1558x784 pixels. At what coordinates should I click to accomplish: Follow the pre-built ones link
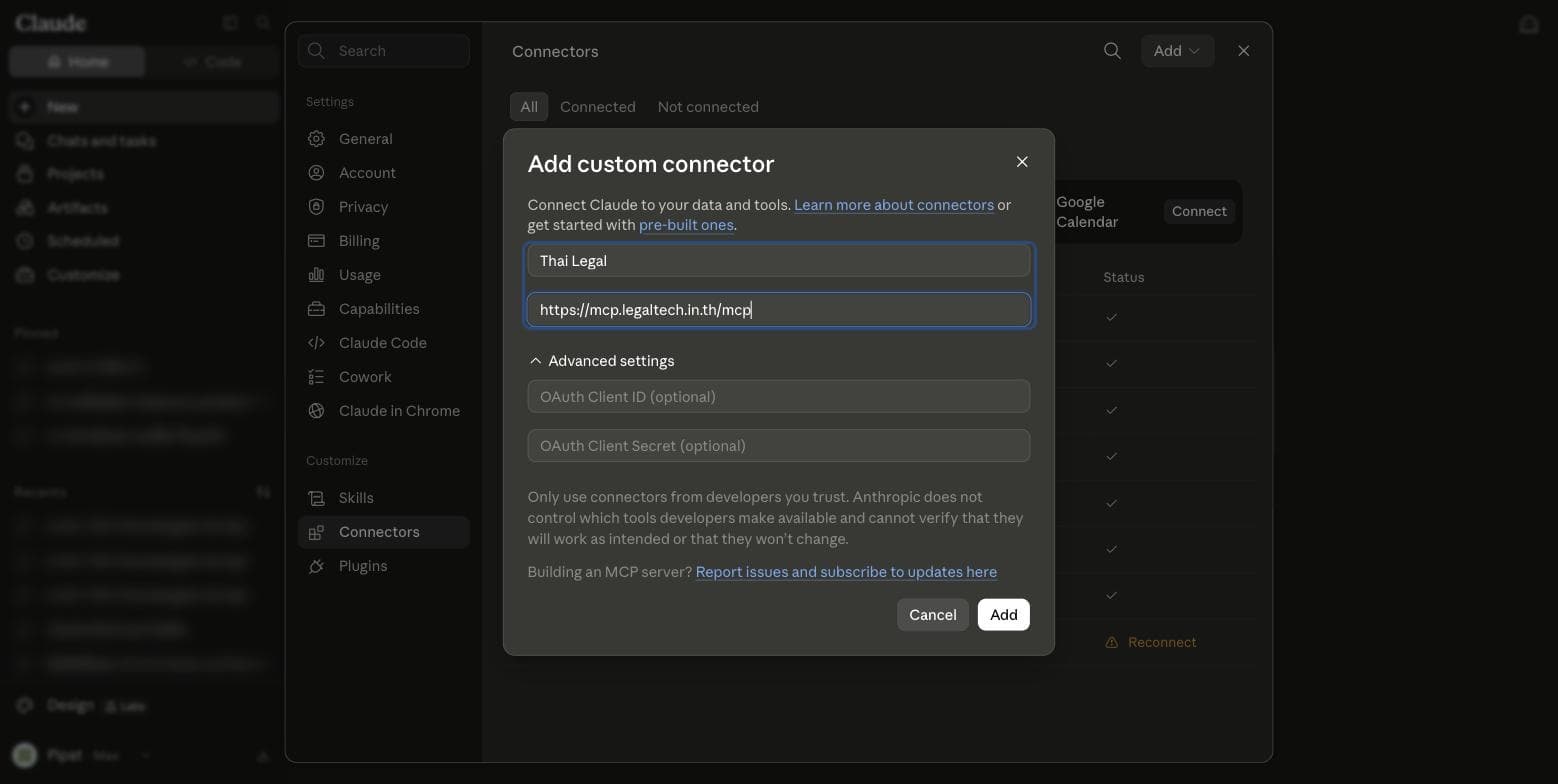(686, 225)
